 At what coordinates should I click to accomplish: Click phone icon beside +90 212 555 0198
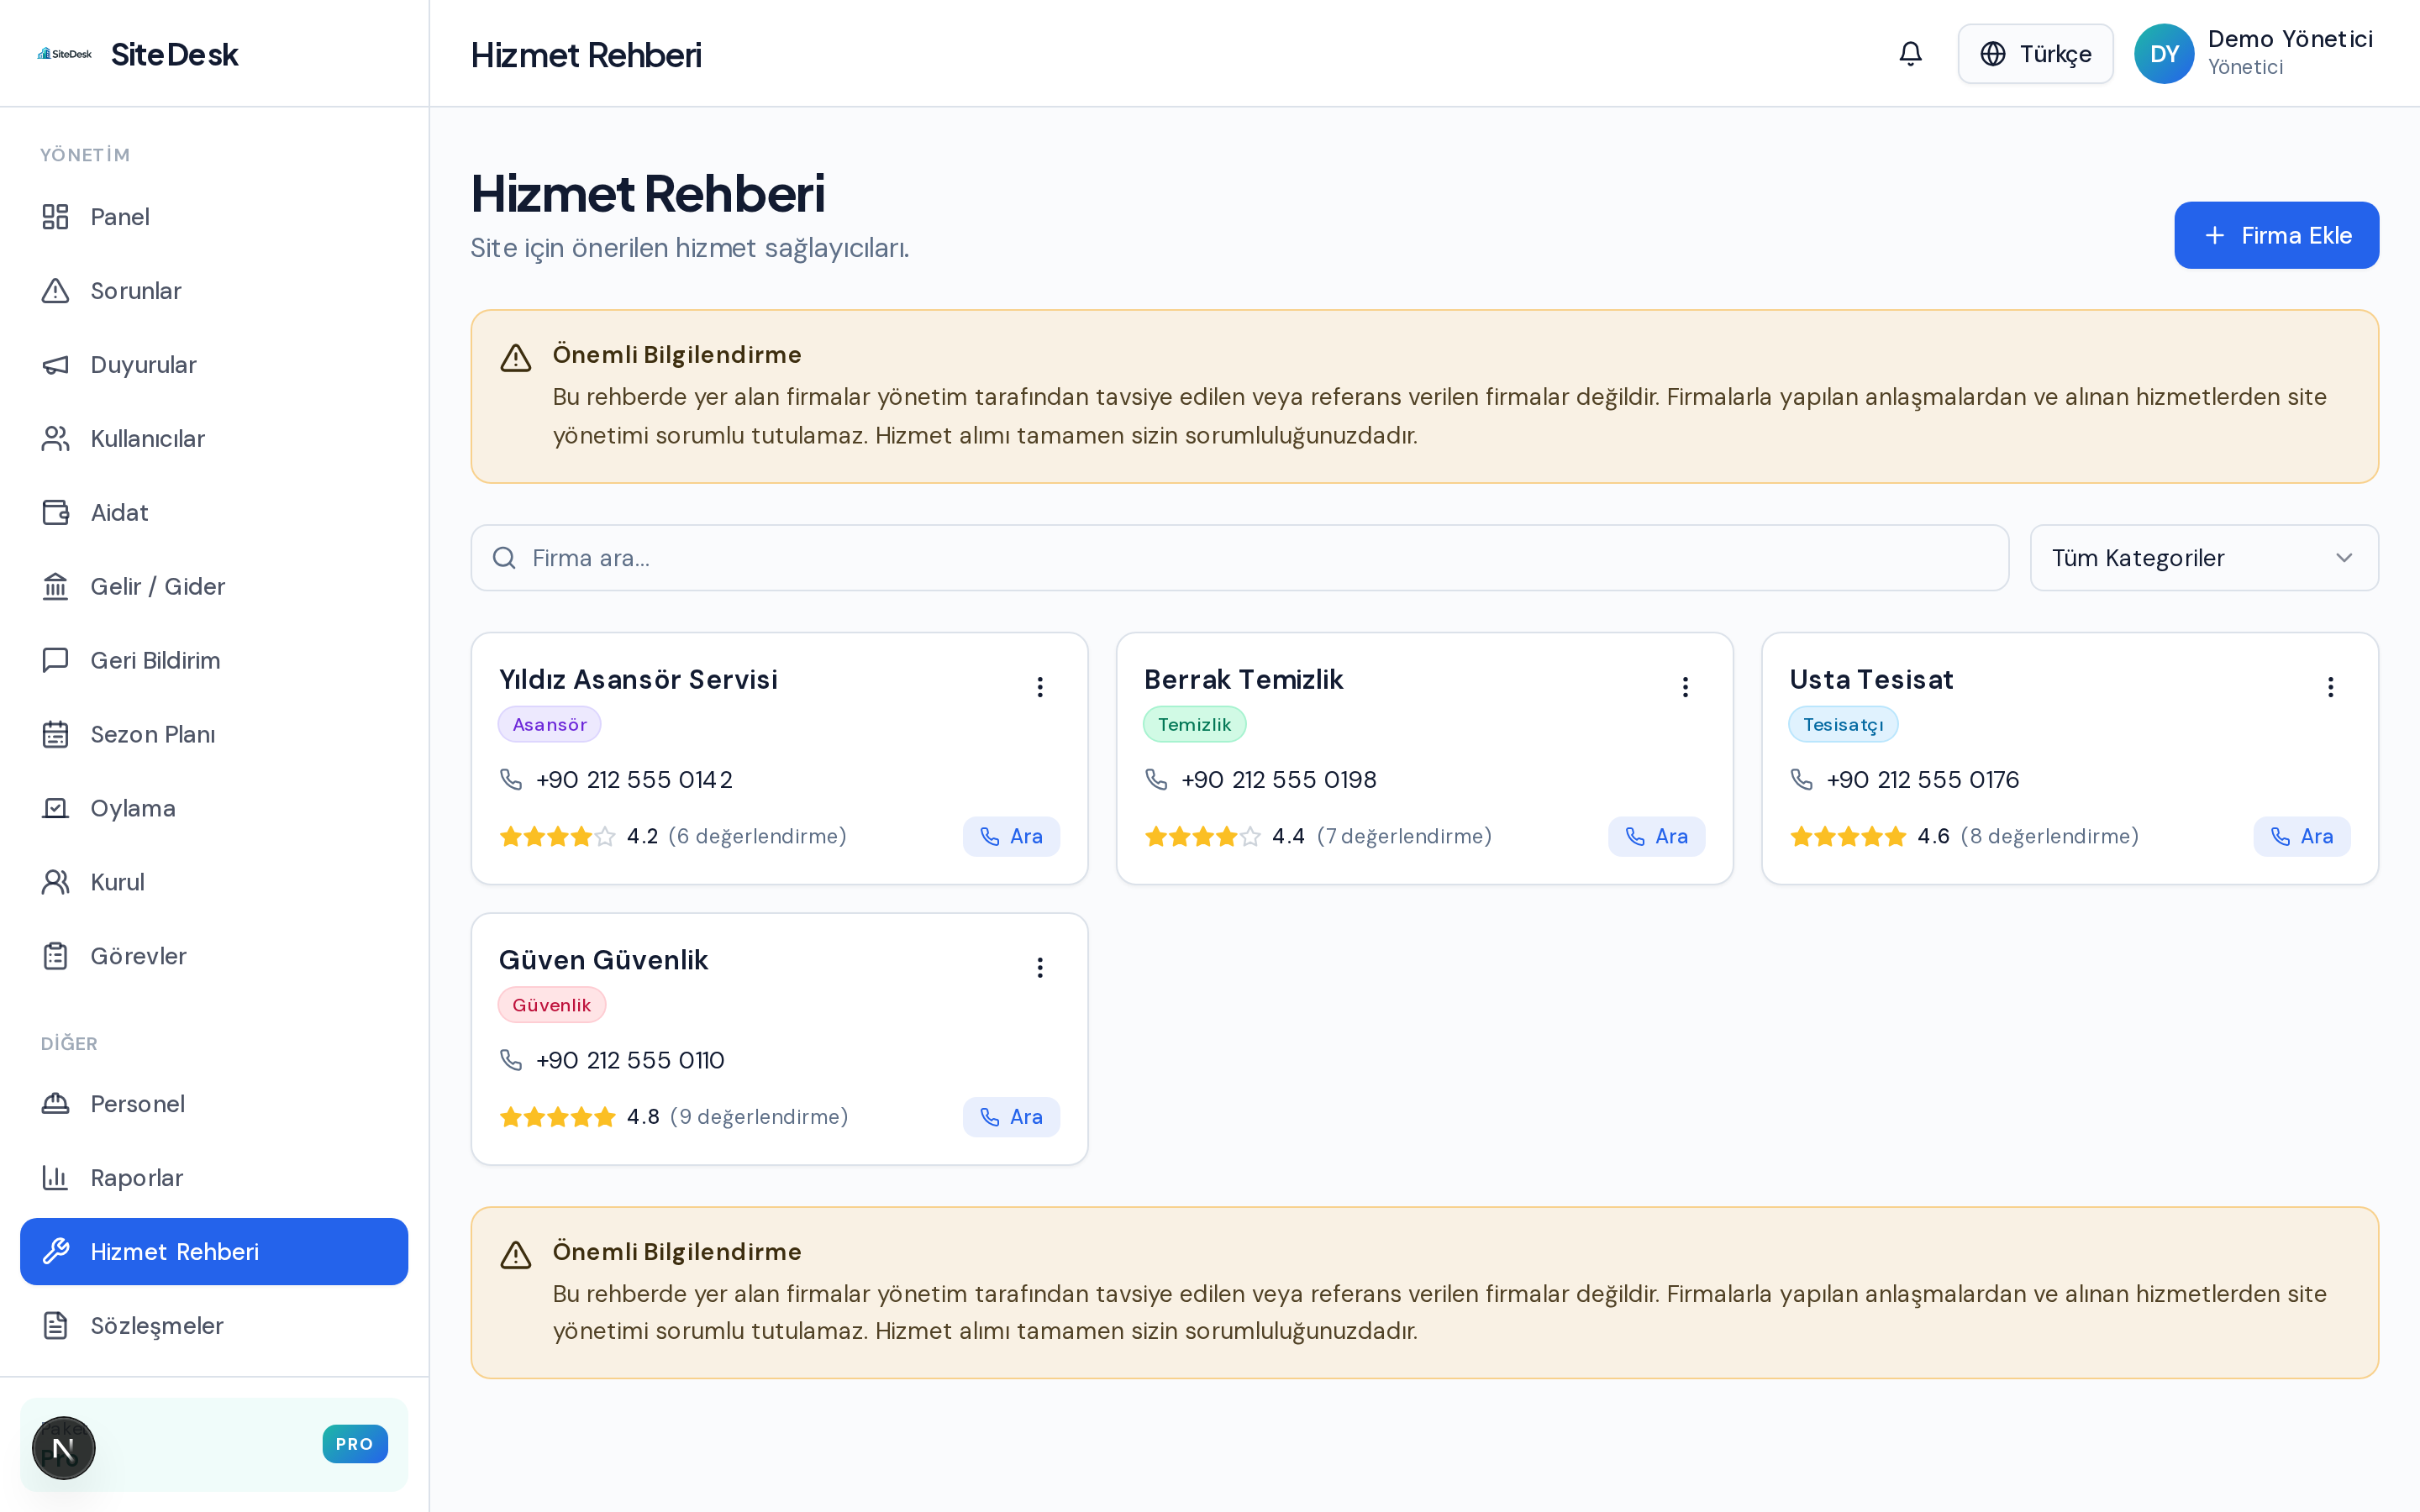click(x=1156, y=779)
